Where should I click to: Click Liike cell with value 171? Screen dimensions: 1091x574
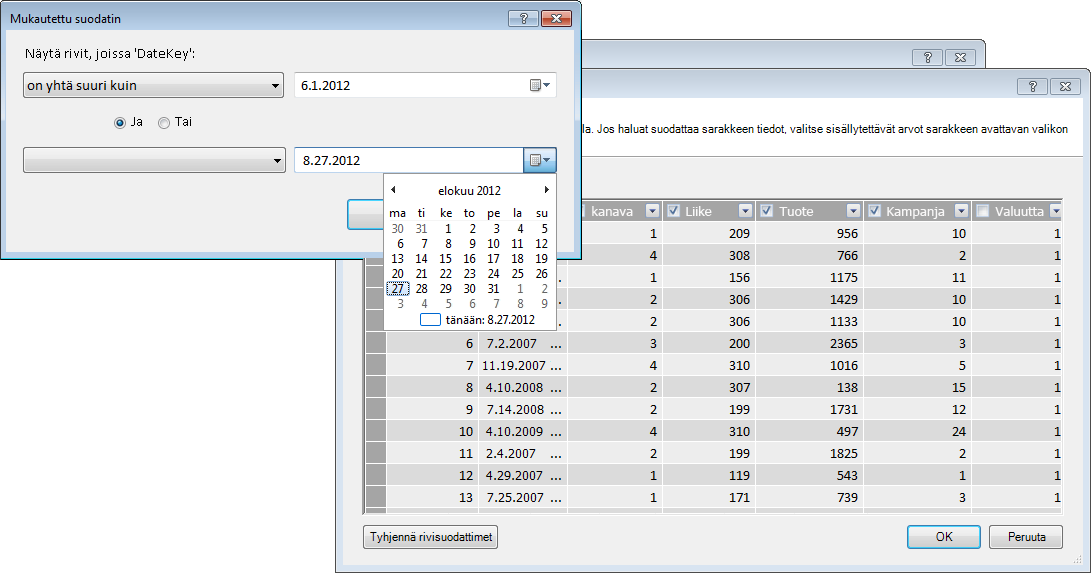[x=708, y=497]
